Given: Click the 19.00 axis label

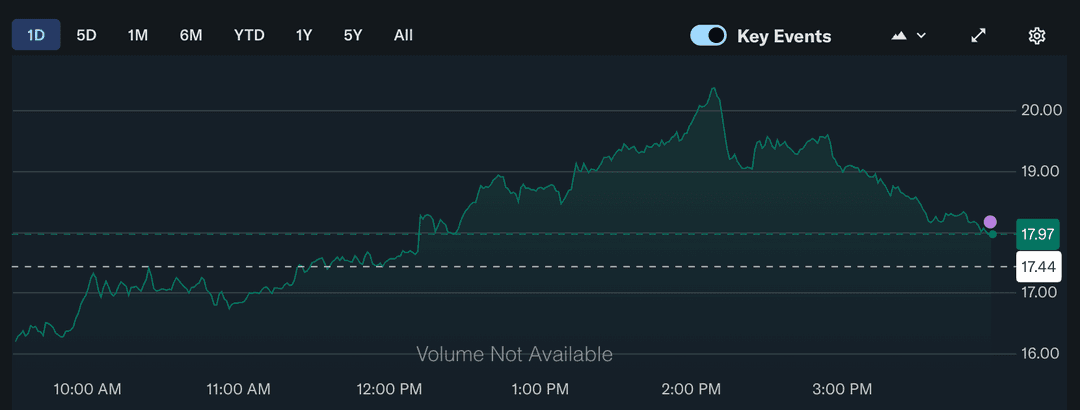Looking at the screenshot, I should pyautogui.click(x=1042, y=171).
